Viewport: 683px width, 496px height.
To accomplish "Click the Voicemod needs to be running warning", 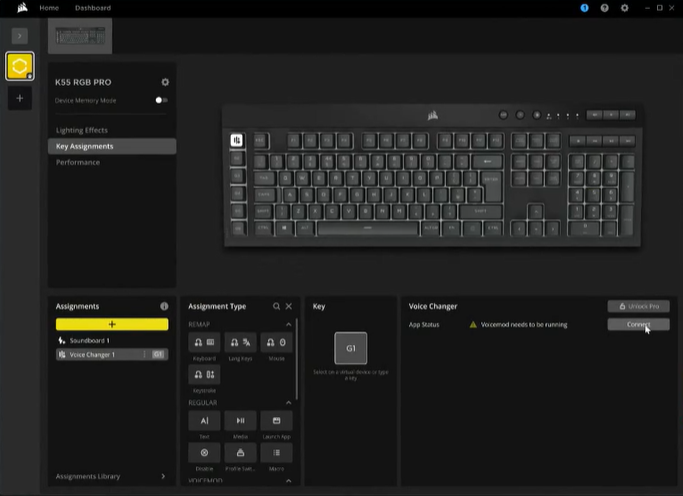I will 518,324.
